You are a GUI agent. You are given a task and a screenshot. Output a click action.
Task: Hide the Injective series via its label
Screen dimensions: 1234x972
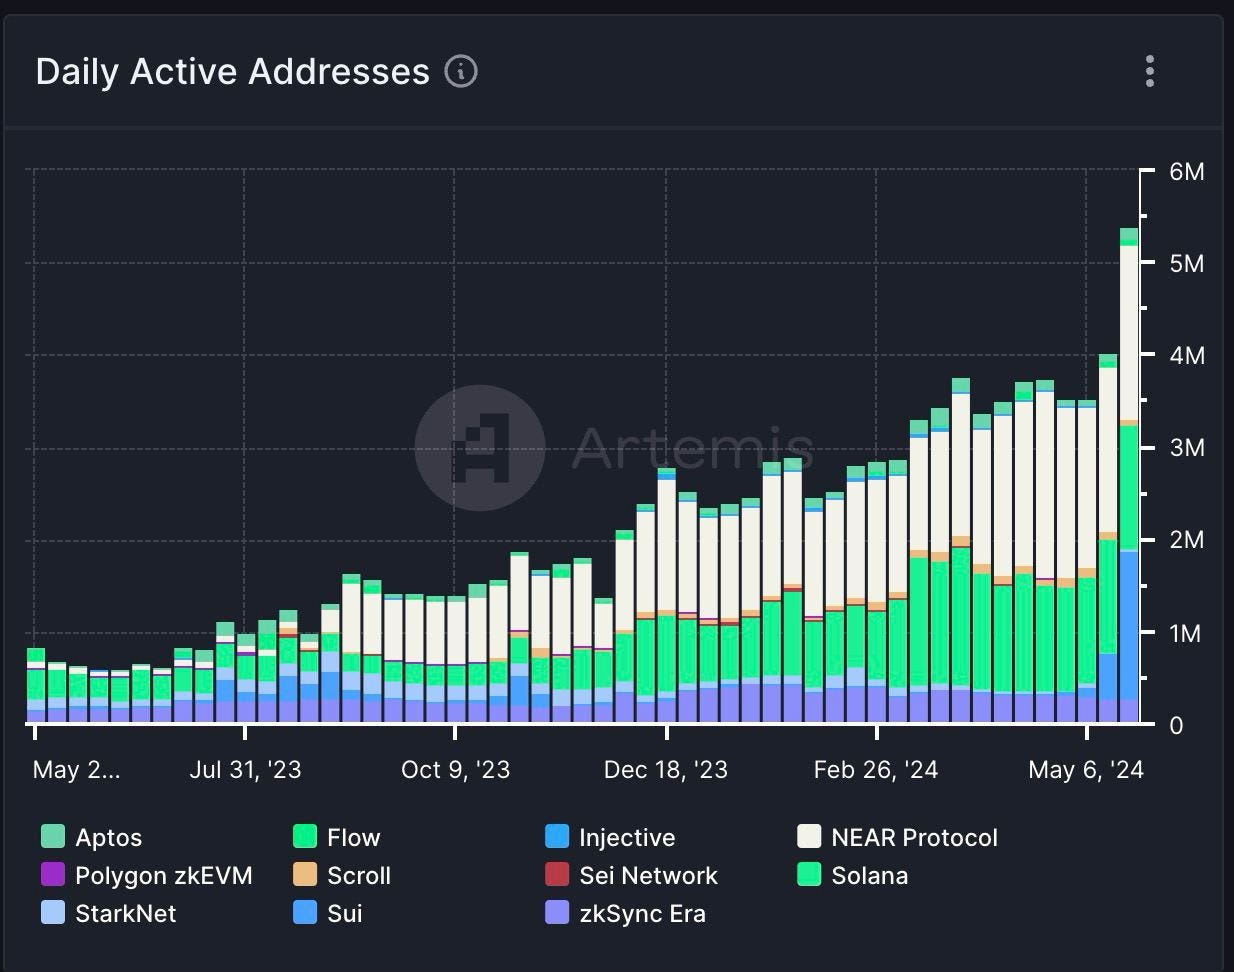point(627,838)
